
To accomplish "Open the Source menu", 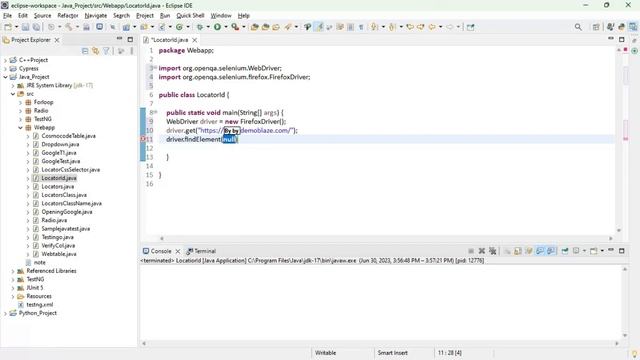I will click(42, 16).
